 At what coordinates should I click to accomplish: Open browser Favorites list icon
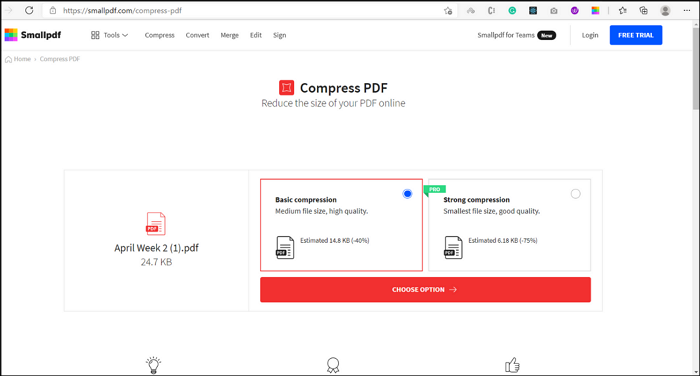click(622, 11)
